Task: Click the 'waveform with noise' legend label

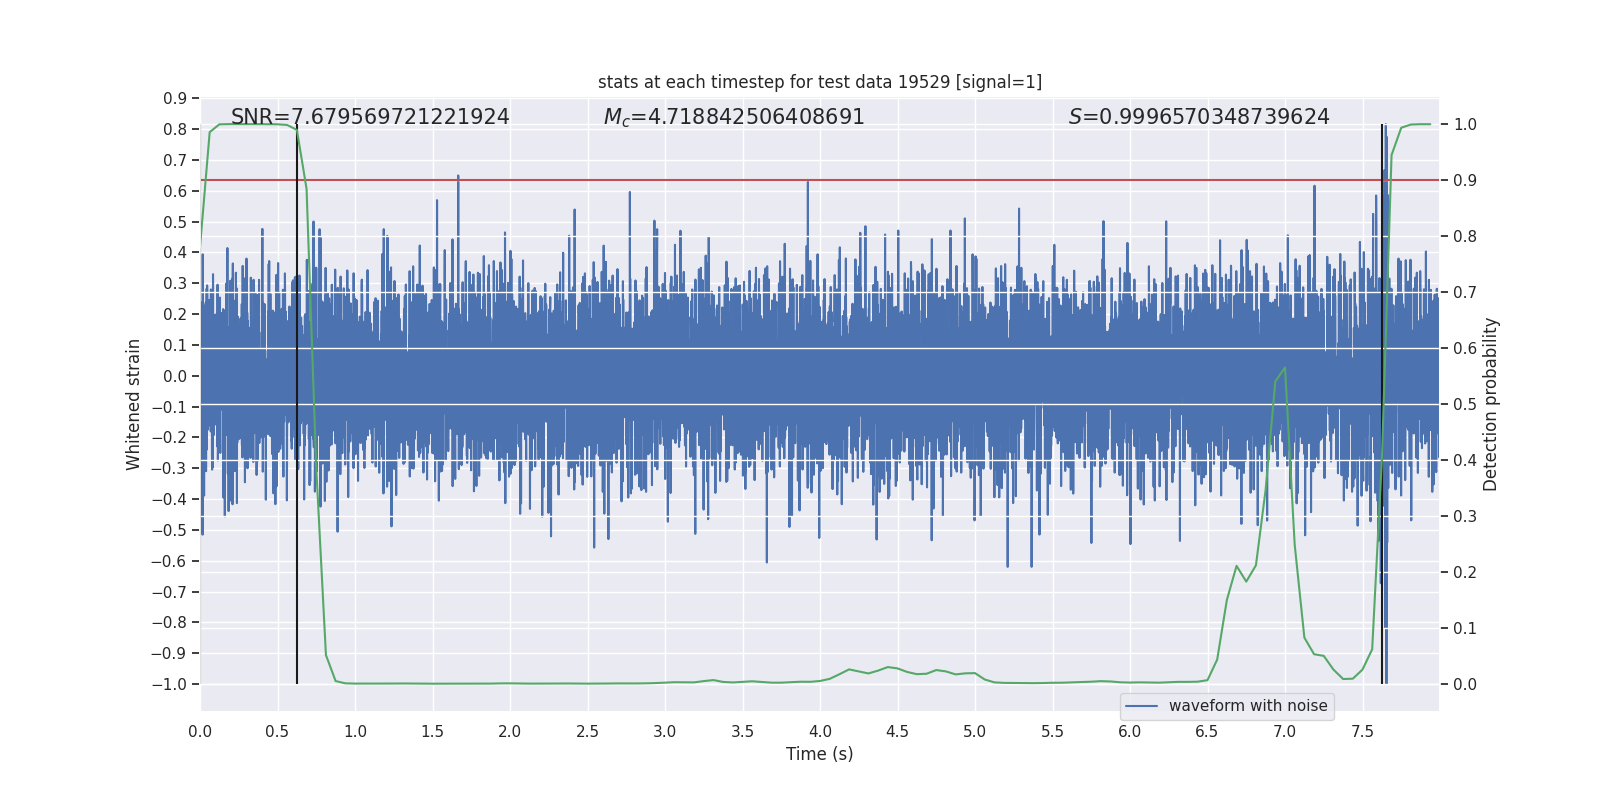Action: [1247, 706]
